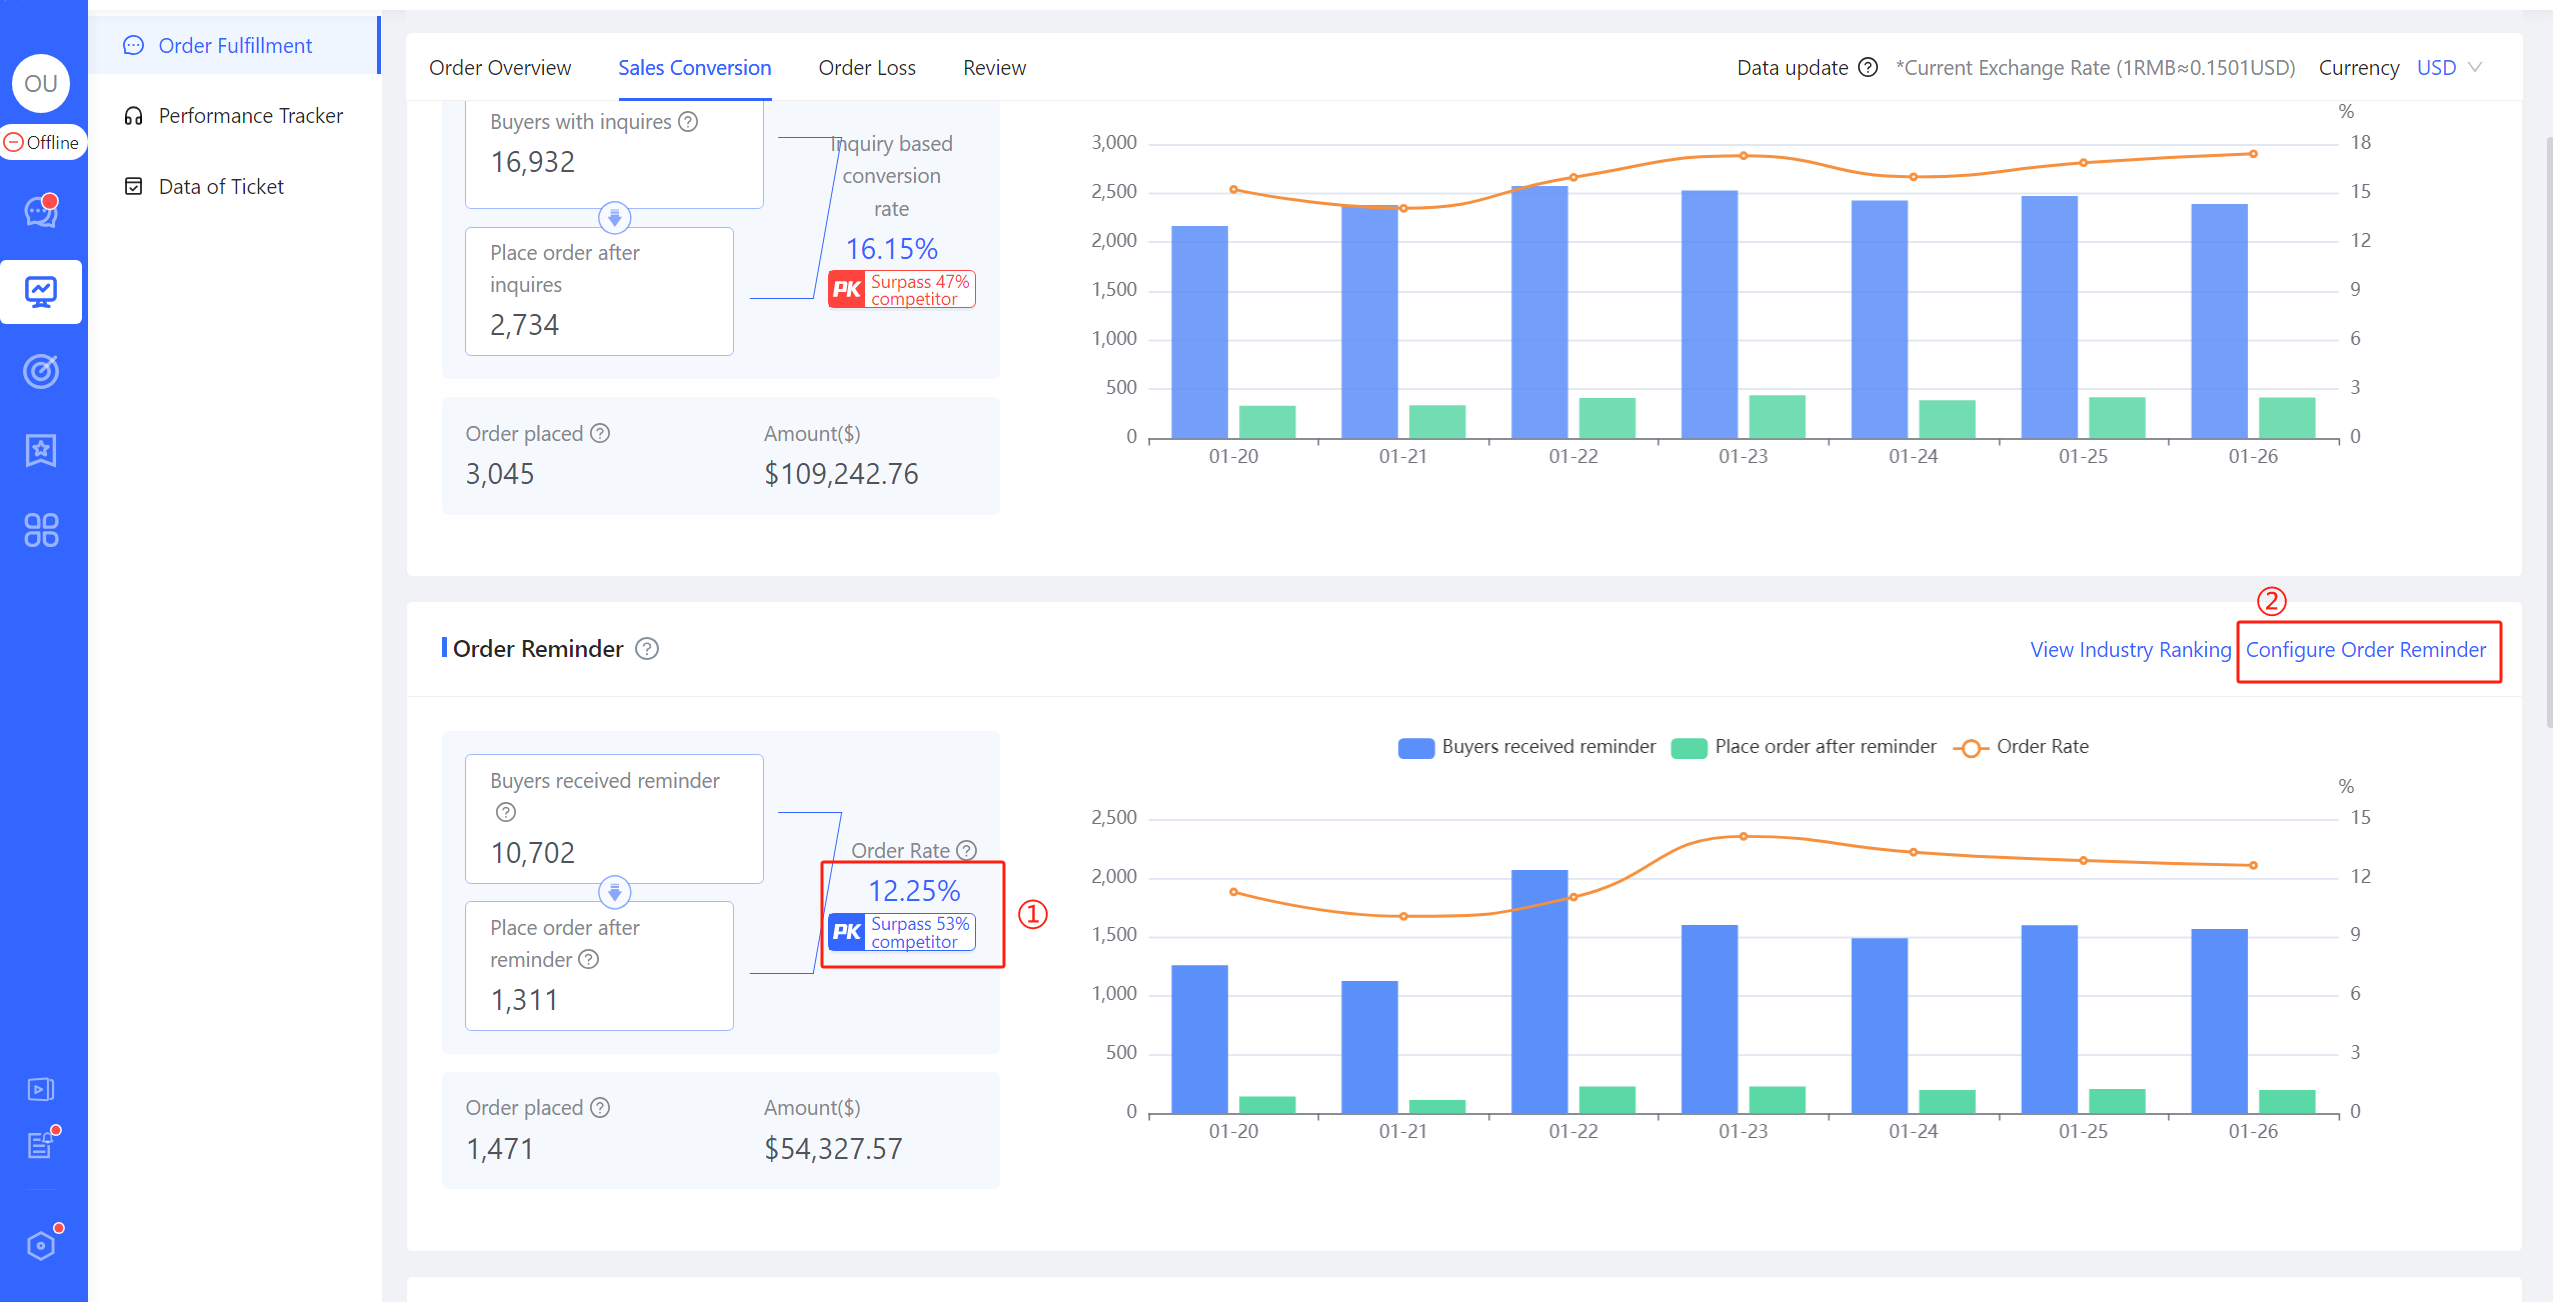This screenshot has height=1302, width=2553.
Task: Switch to the Sales Conversion tab
Action: click(x=695, y=67)
